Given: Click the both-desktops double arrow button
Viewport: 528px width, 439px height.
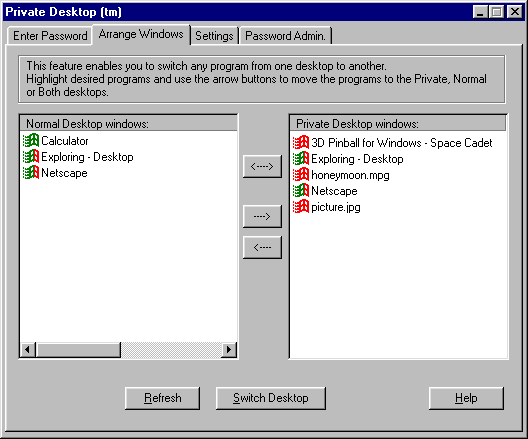Looking at the screenshot, I should coord(262,166).
